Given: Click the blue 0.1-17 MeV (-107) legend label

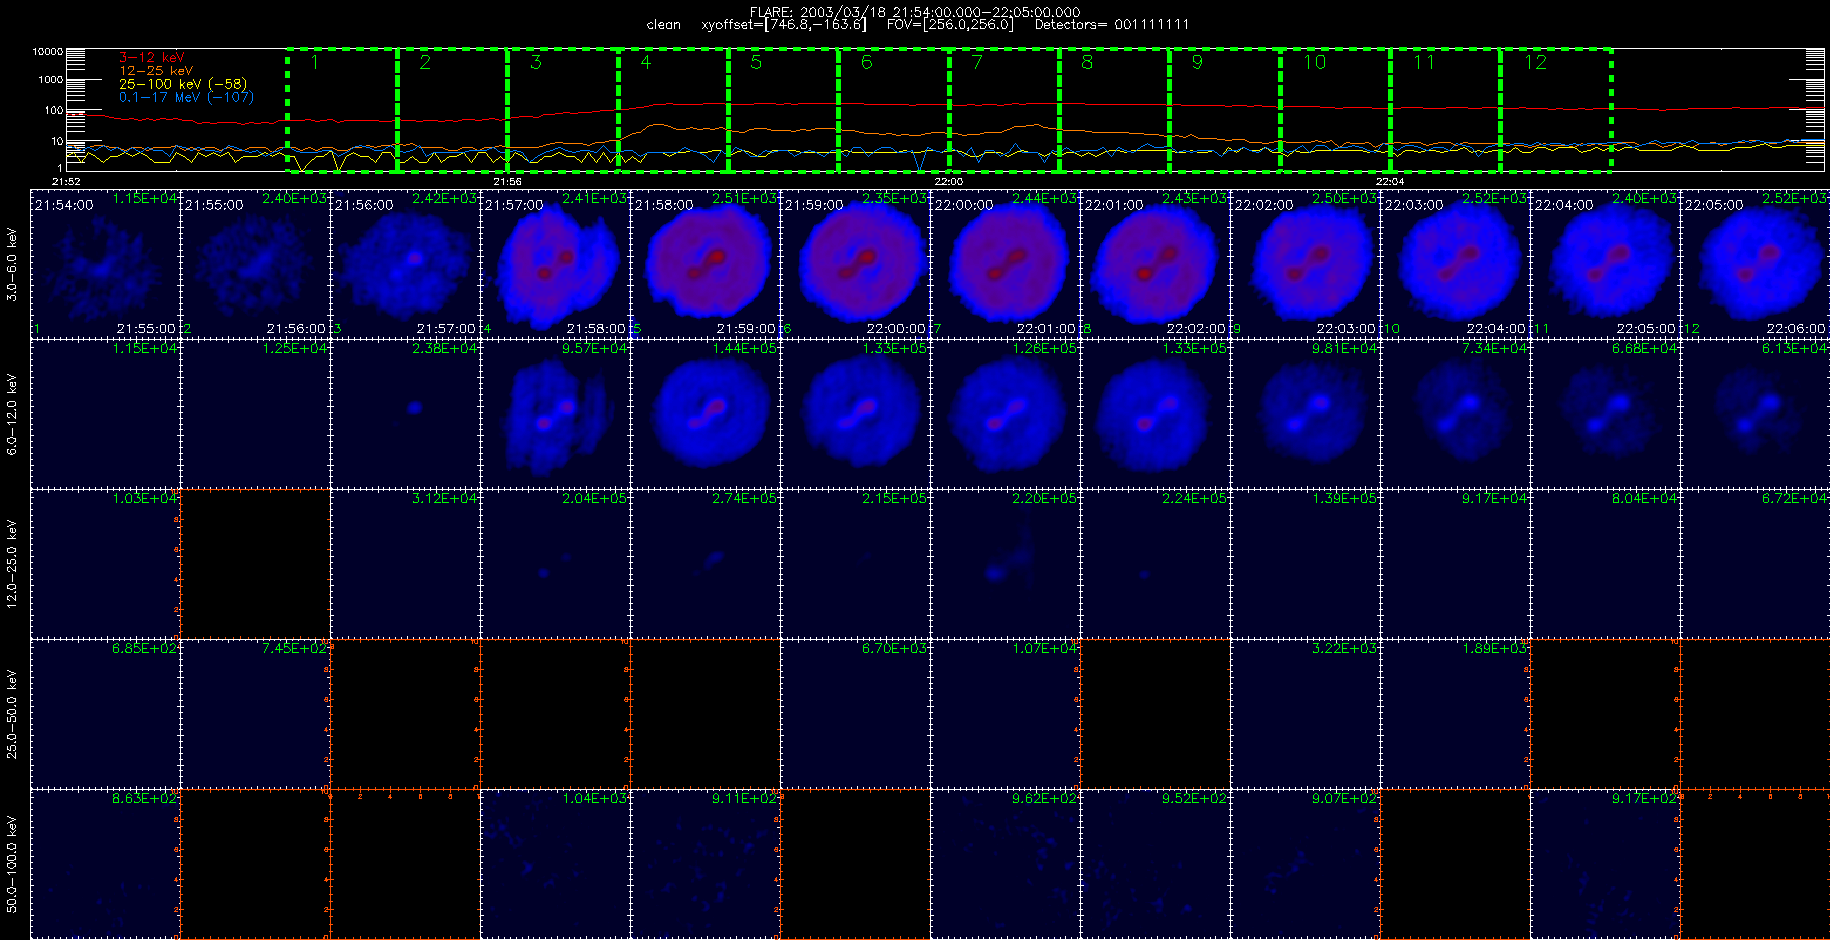Looking at the screenshot, I should 187,97.
